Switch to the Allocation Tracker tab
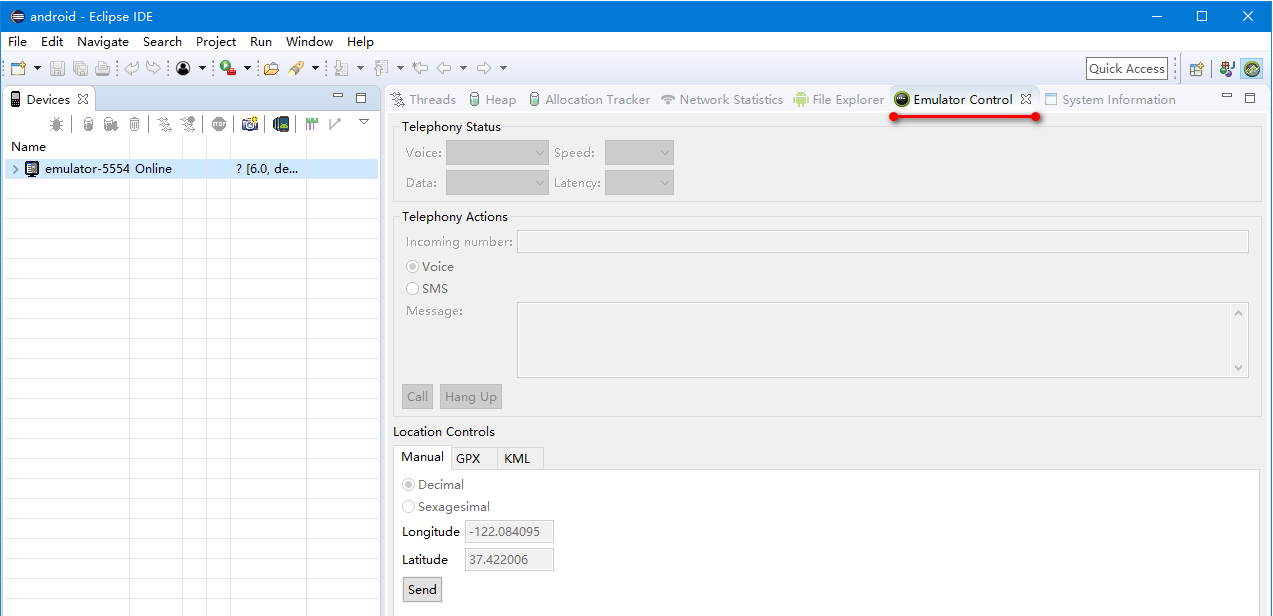 589,100
